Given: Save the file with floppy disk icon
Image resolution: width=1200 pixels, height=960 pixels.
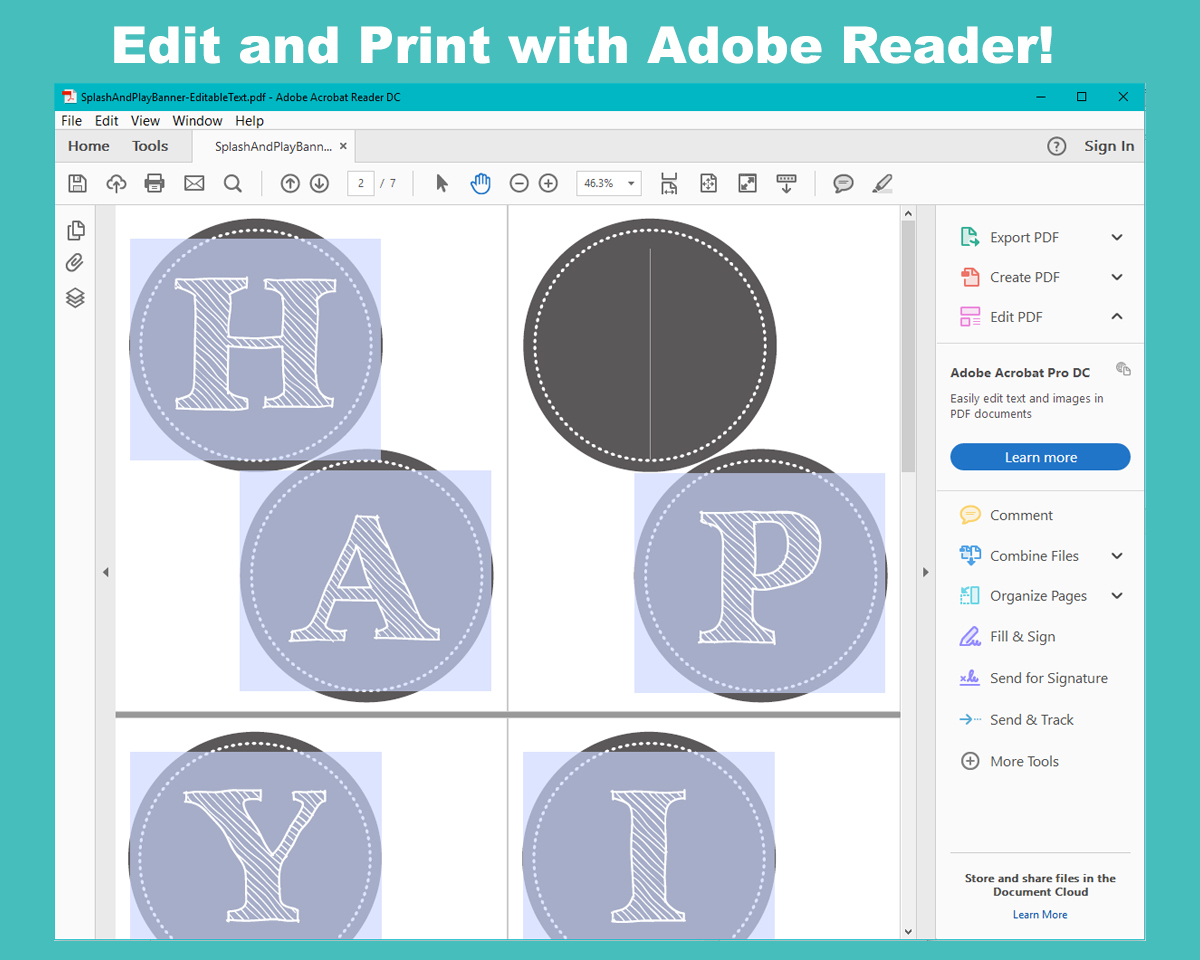Looking at the screenshot, I should click(x=77, y=183).
